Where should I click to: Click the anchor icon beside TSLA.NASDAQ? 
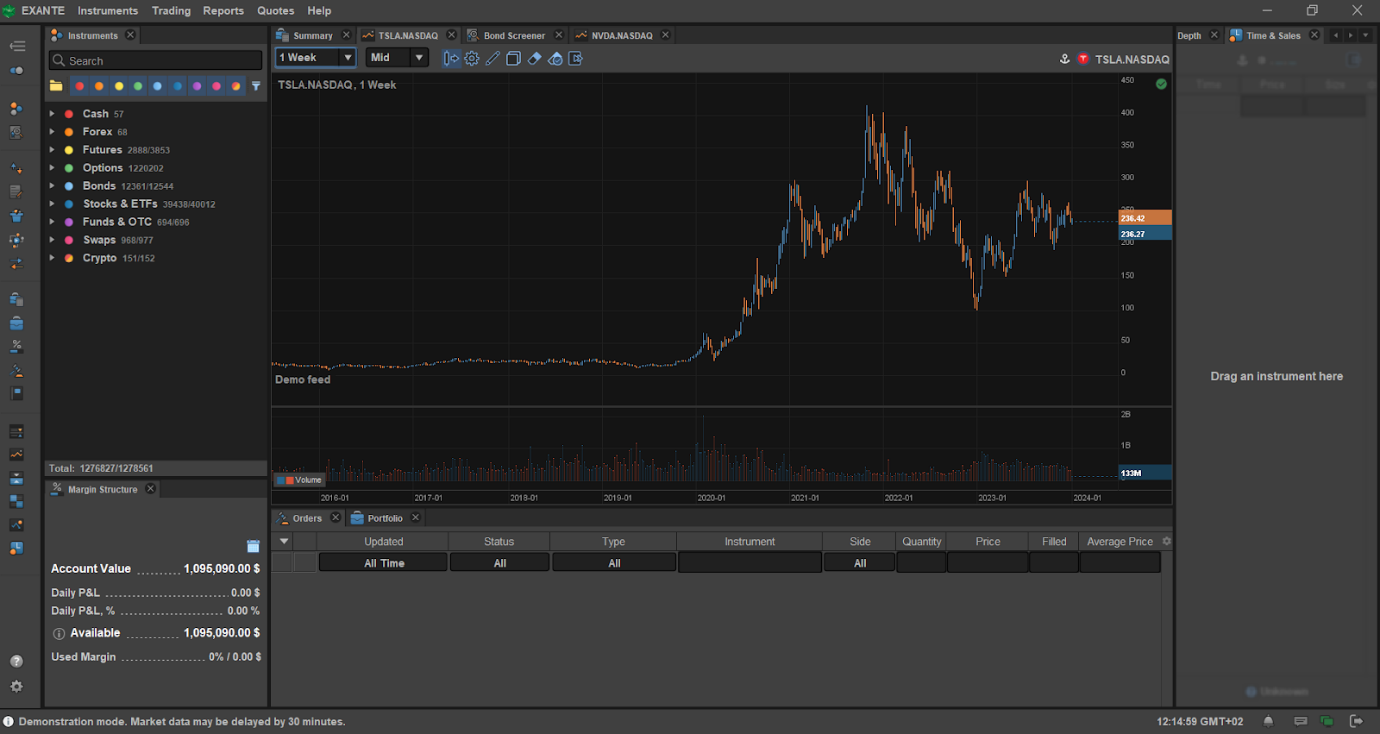pyautogui.click(x=1065, y=59)
